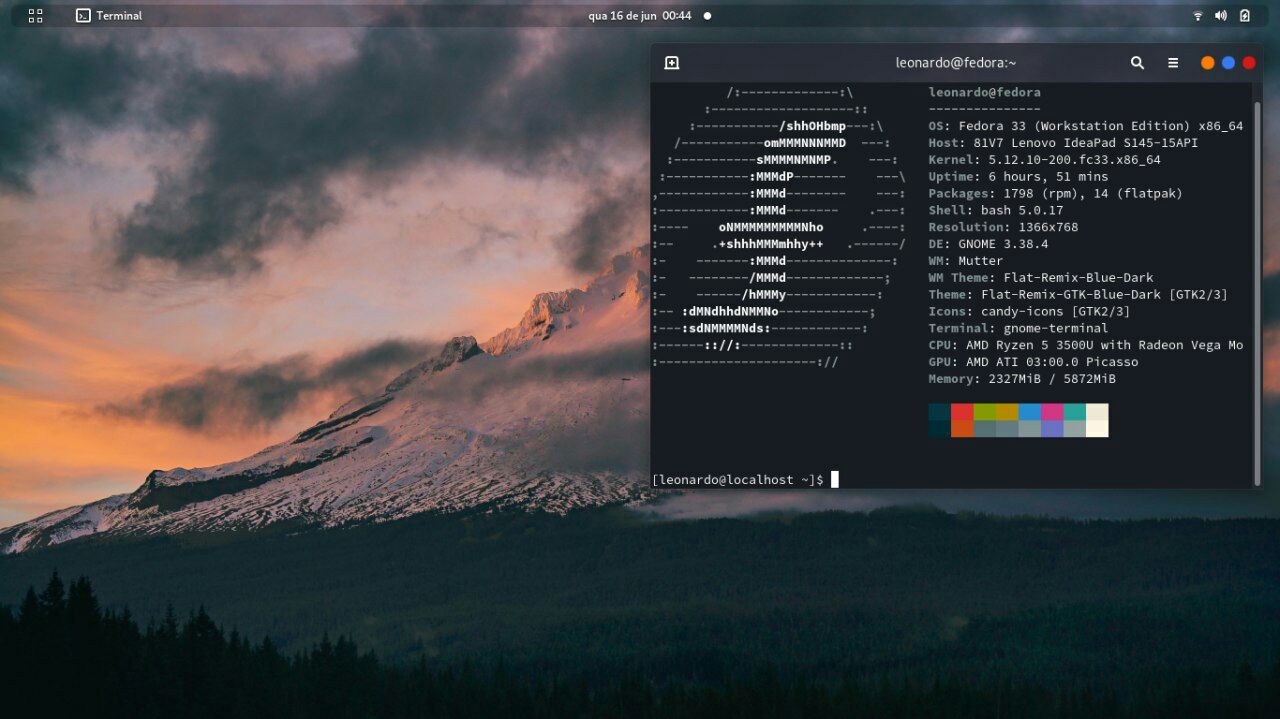Viewport: 1280px width, 719px height.
Task: Open the Terminal app menu in top bar
Action: point(109,15)
